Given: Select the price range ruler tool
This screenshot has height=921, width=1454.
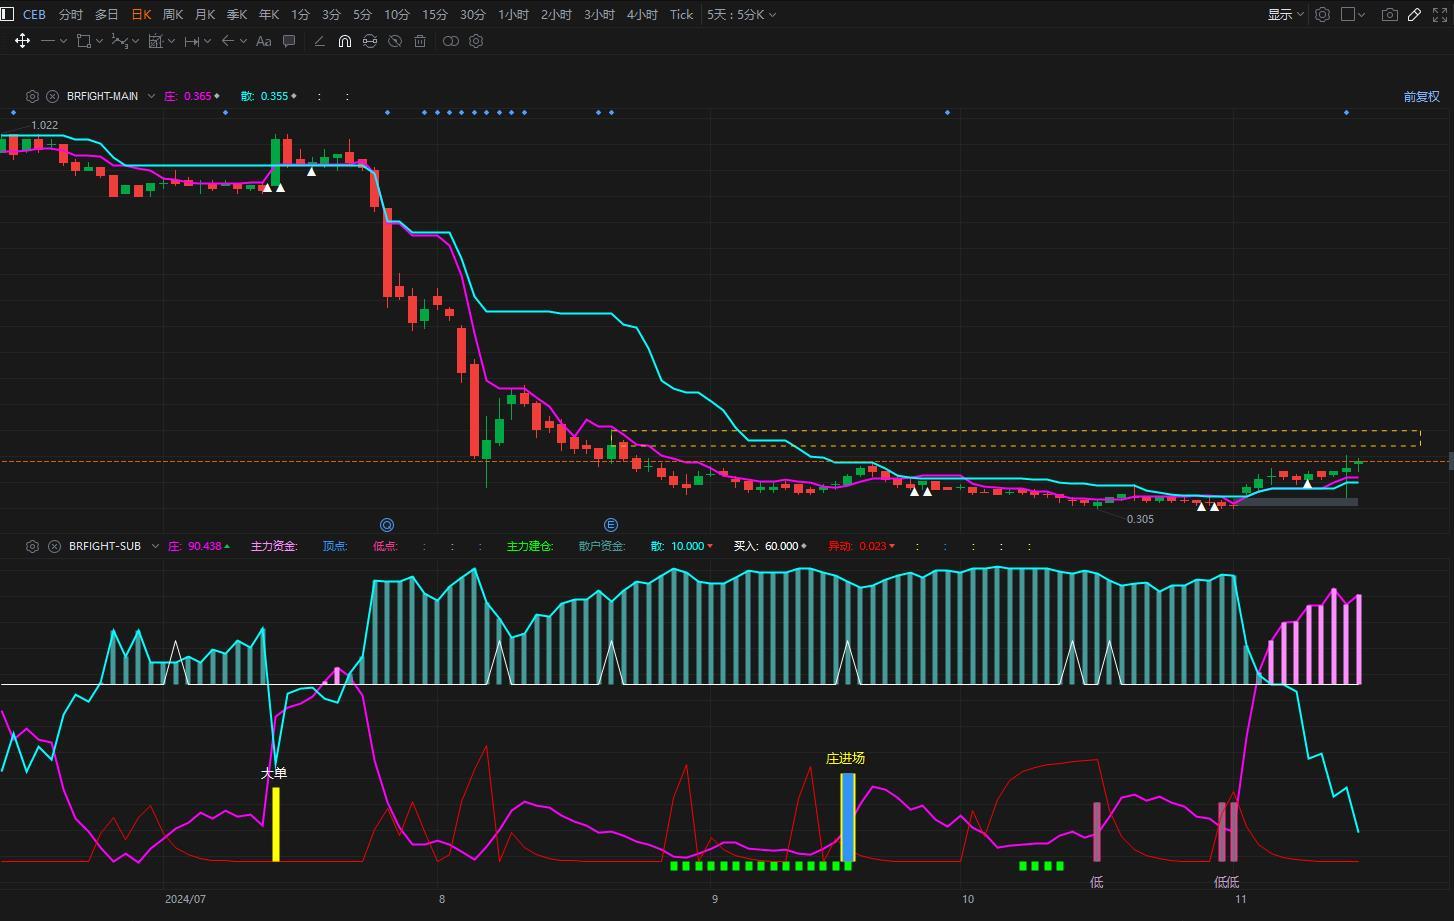Looking at the screenshot, I should click(192, 41).
